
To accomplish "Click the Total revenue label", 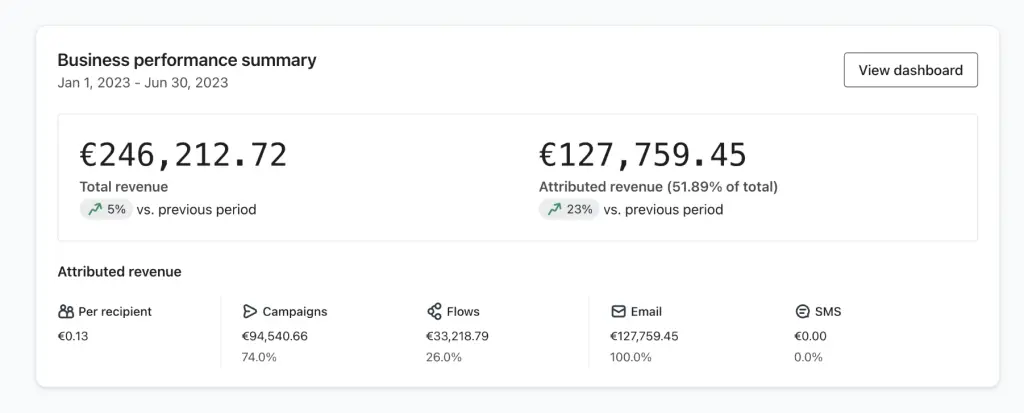I will coord(123,187).
